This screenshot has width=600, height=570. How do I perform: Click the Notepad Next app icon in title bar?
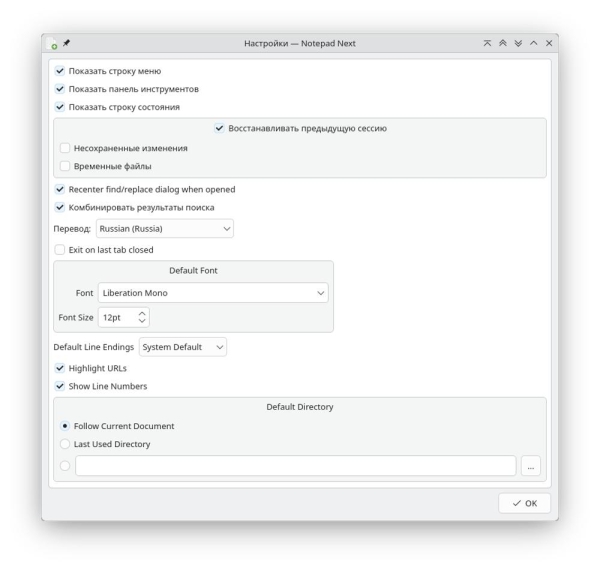pos(52,43)
